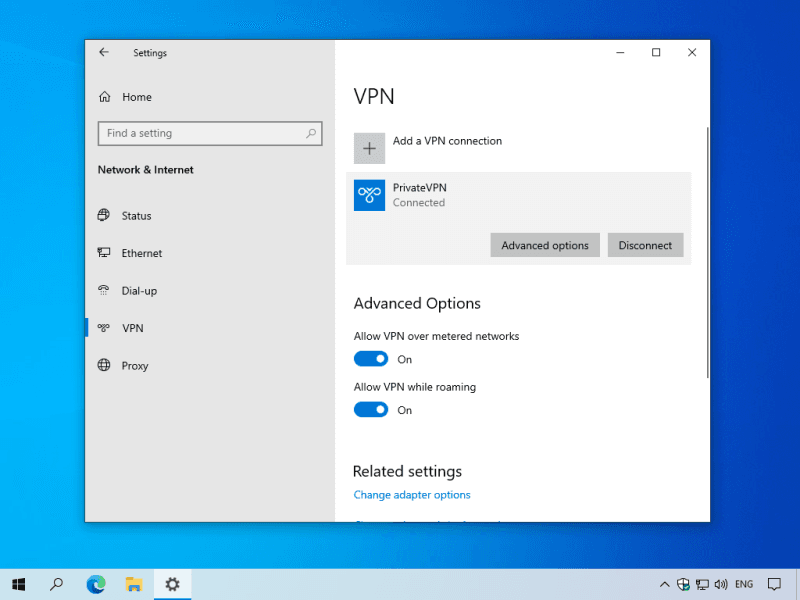Click the plus icon to add VPN
800x600 pixels.
369,148
